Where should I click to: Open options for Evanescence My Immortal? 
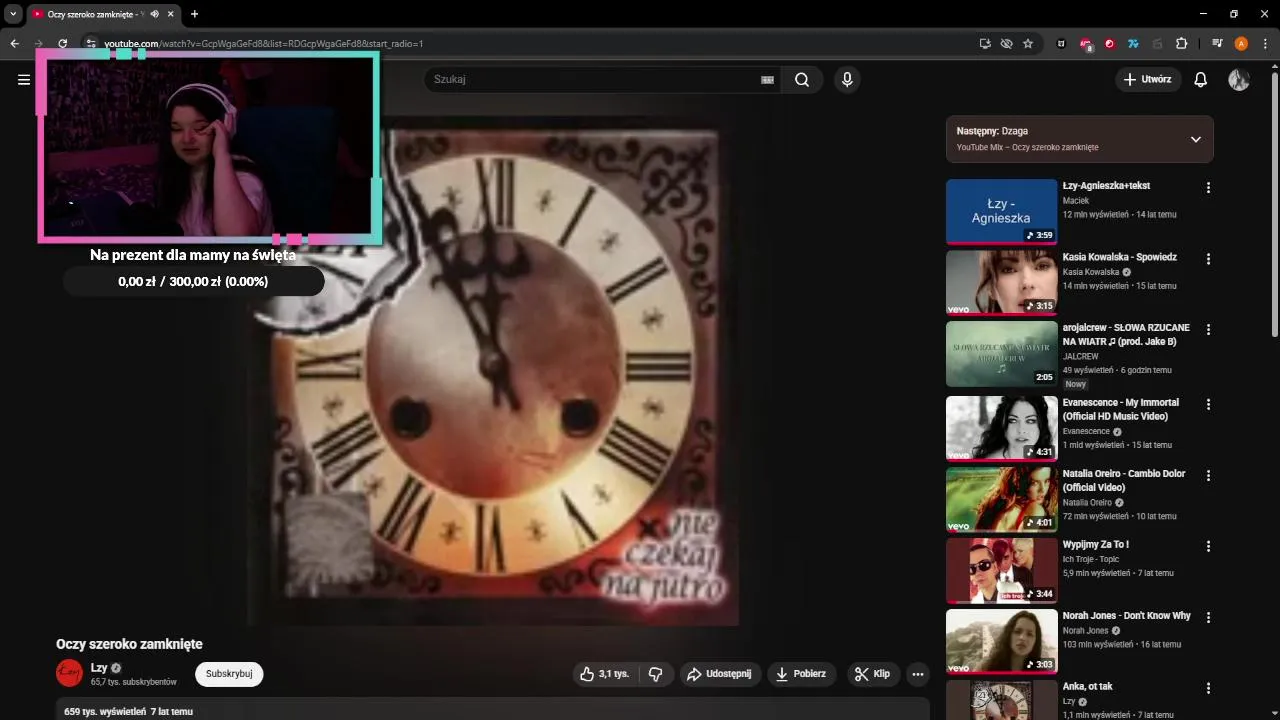pos(1208,405)
